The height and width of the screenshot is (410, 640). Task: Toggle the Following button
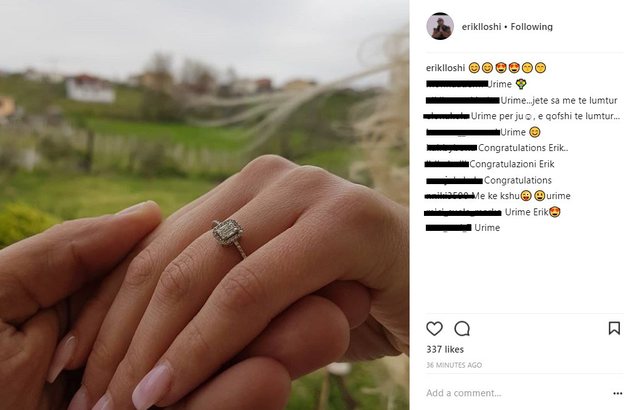tap(531, 27)
